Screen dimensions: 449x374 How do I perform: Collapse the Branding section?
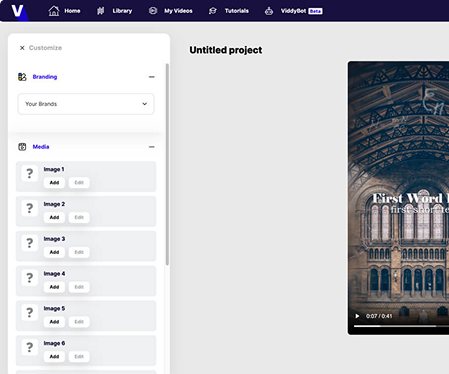tap(151, 77)
